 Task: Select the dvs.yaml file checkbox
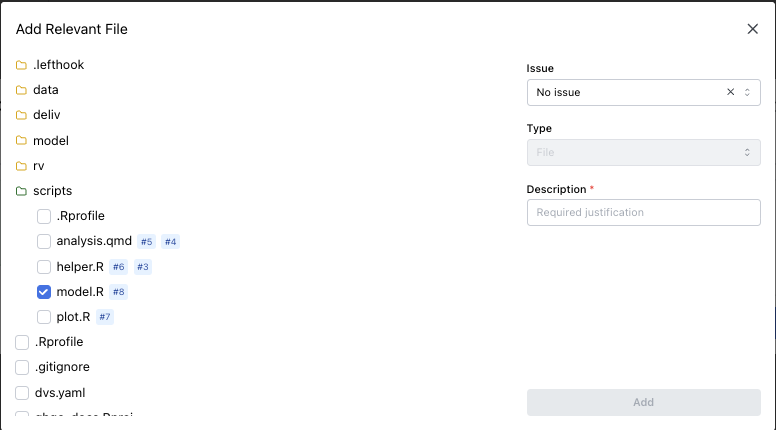[x=22, y=393]
